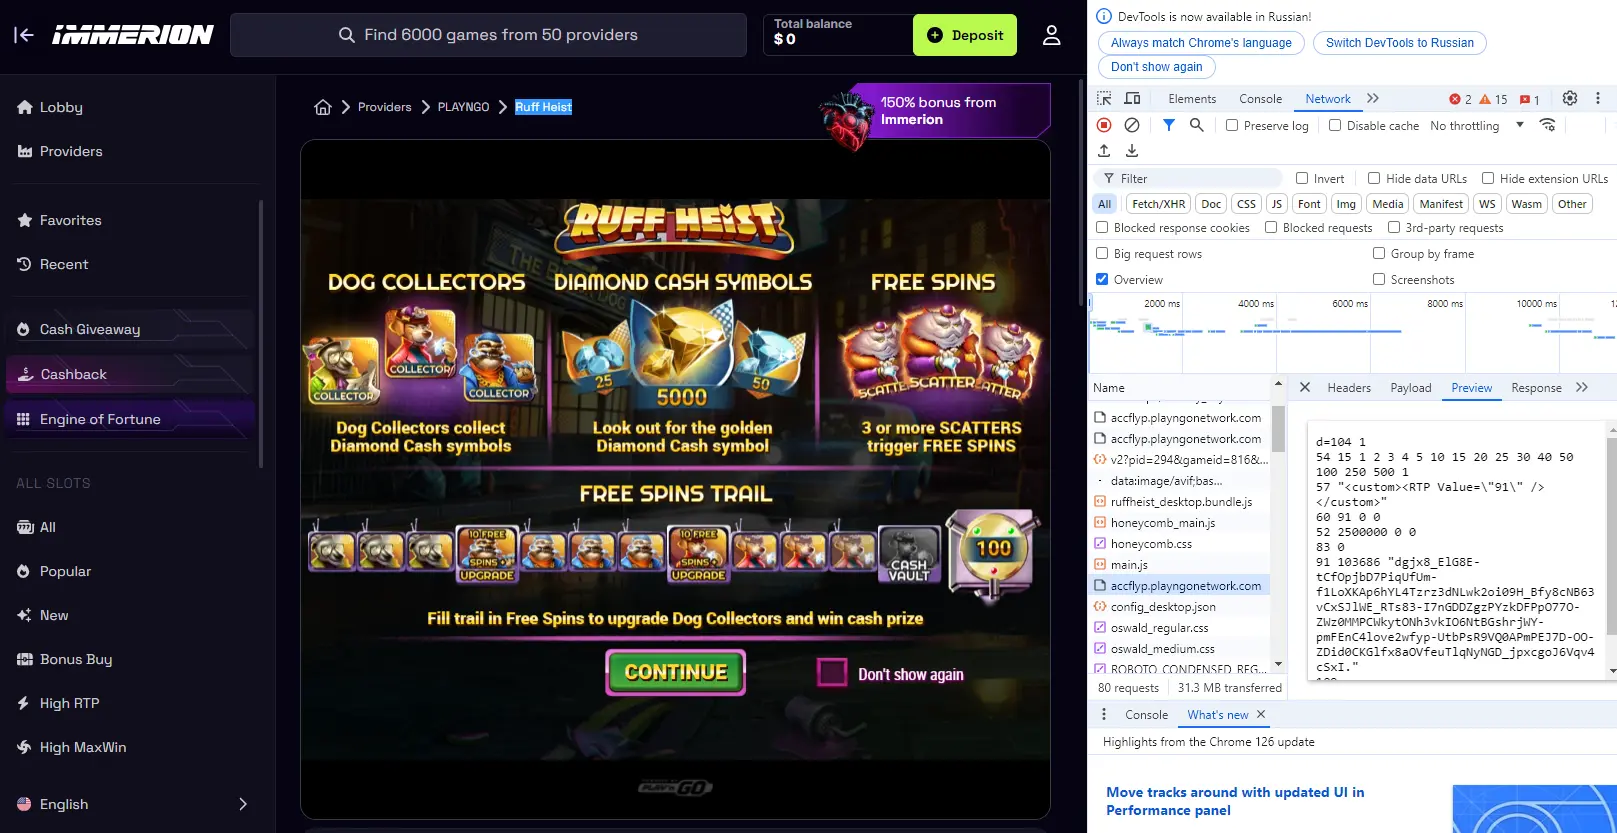Show New slots category

[x=54, y=615]
